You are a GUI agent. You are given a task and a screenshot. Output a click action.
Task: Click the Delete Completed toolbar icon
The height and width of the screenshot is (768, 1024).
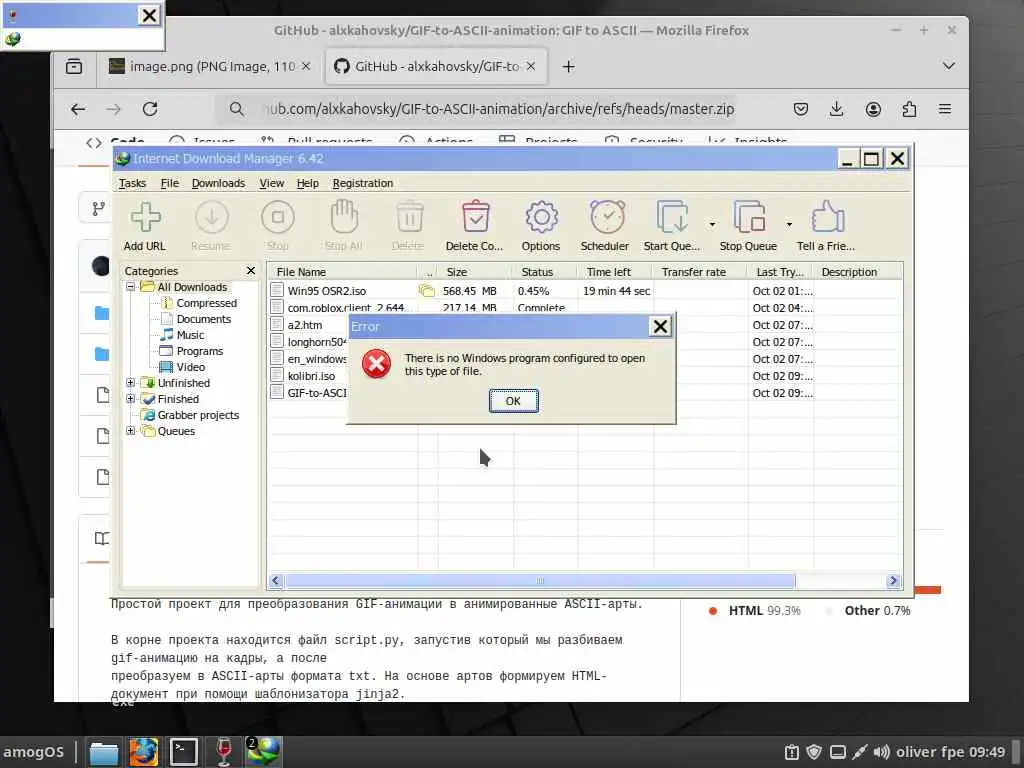point(475,225)
